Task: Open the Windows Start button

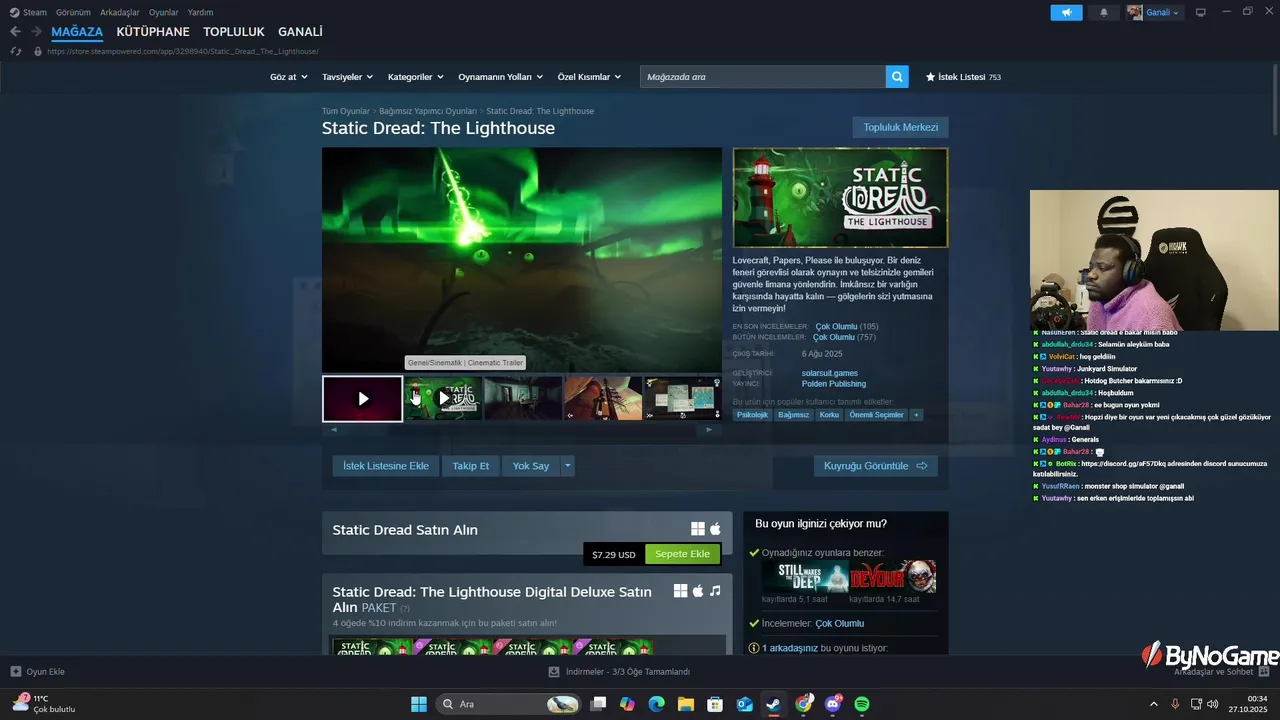Action: point(419,704)
